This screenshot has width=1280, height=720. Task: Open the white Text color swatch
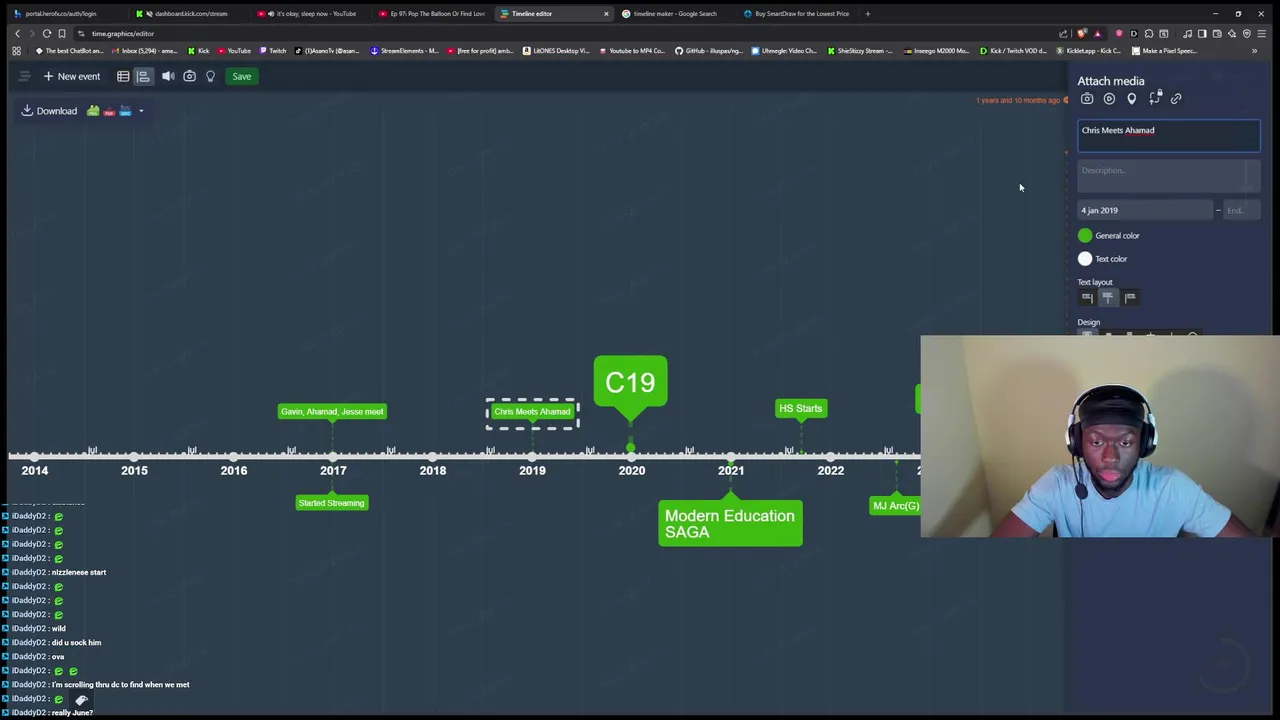point(1085,259)
